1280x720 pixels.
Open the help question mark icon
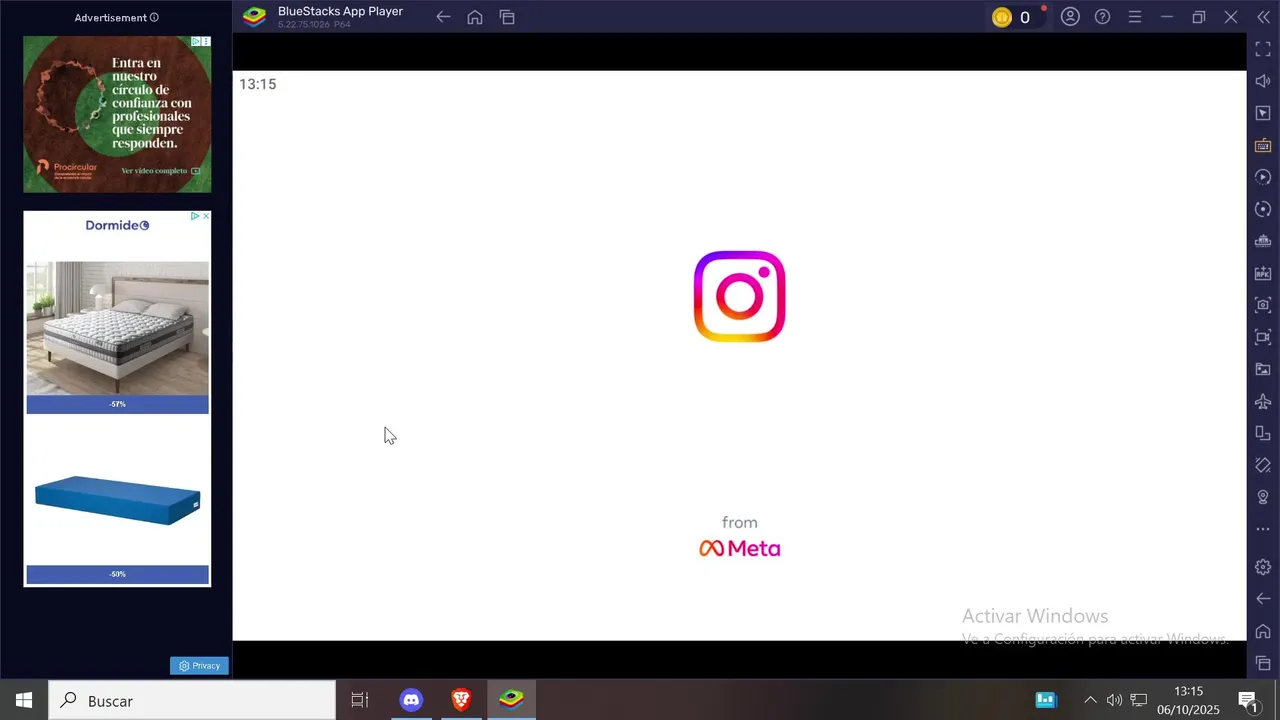coord(1102,17)
